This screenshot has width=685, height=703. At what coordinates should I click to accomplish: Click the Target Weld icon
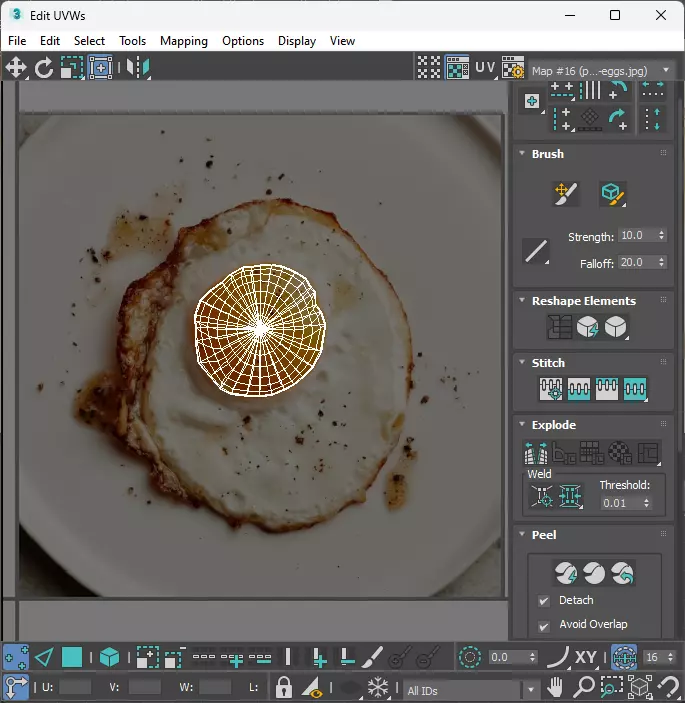(542, 496)
